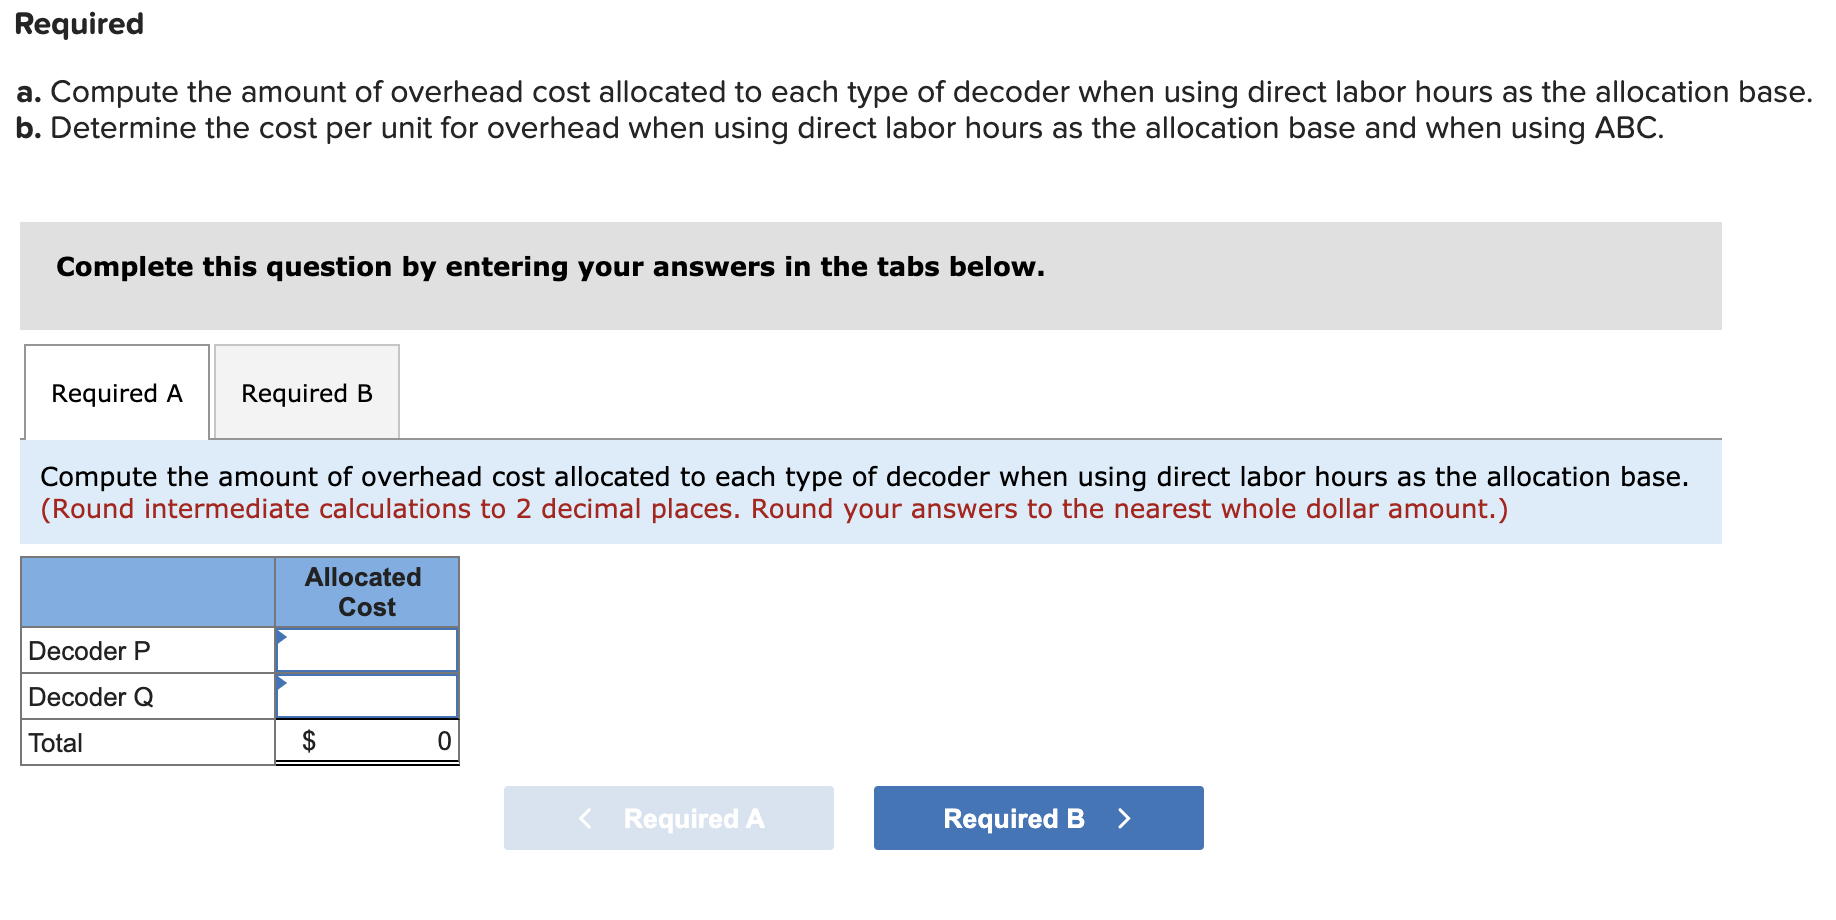
Task: Click the back chevron inside Required A button
Action: pos(586,818)
